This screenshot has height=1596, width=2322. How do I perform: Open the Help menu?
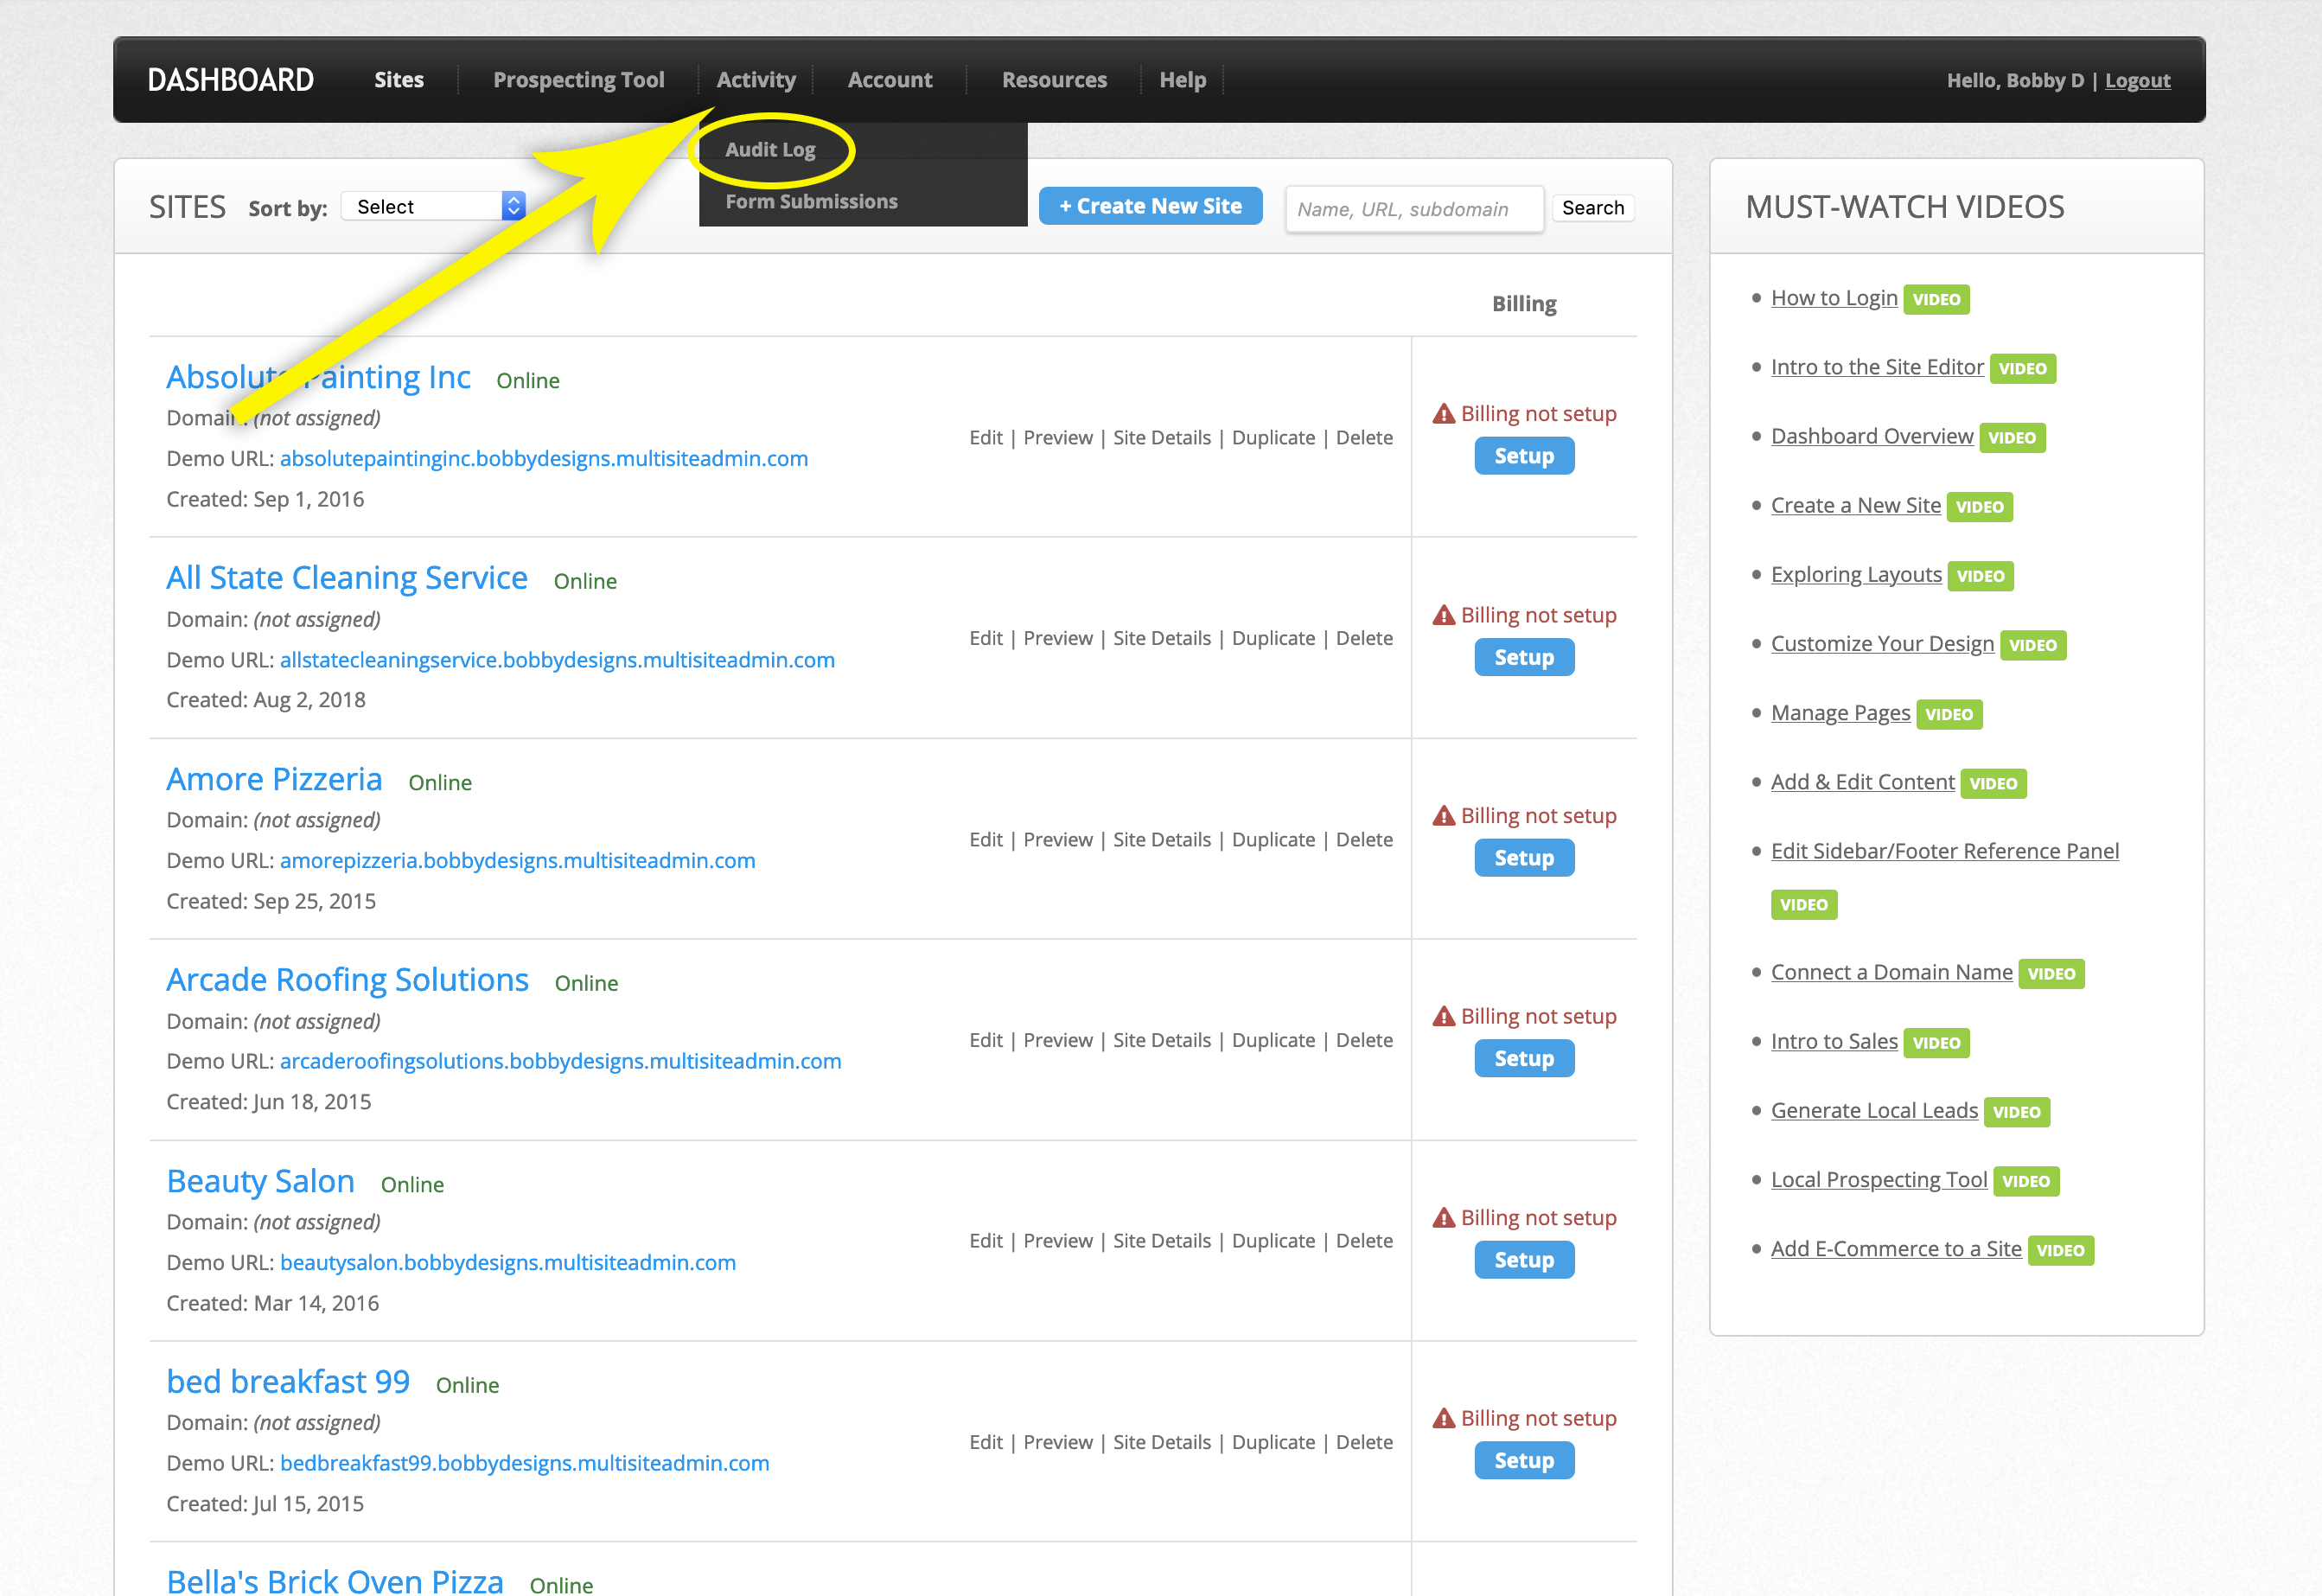point(1183,80)
